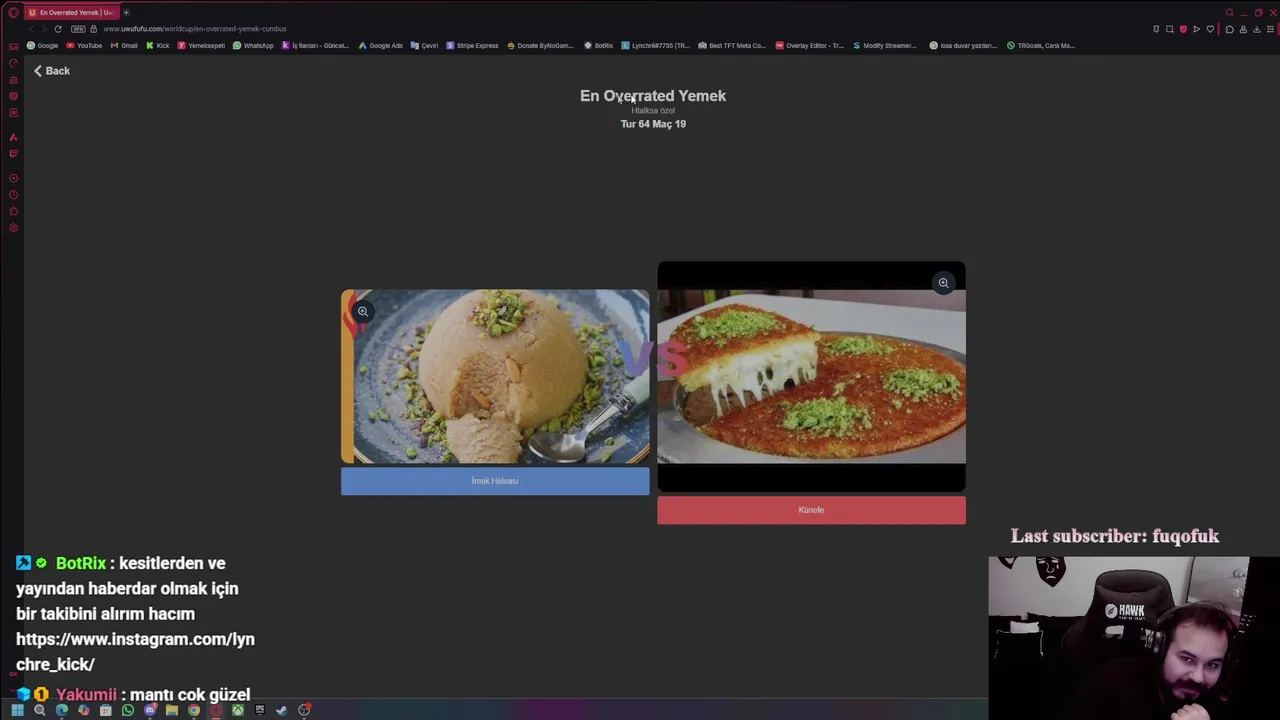Select the Künefe image
Viewport: 1280px width, 720px height.
tap(811, 377)
